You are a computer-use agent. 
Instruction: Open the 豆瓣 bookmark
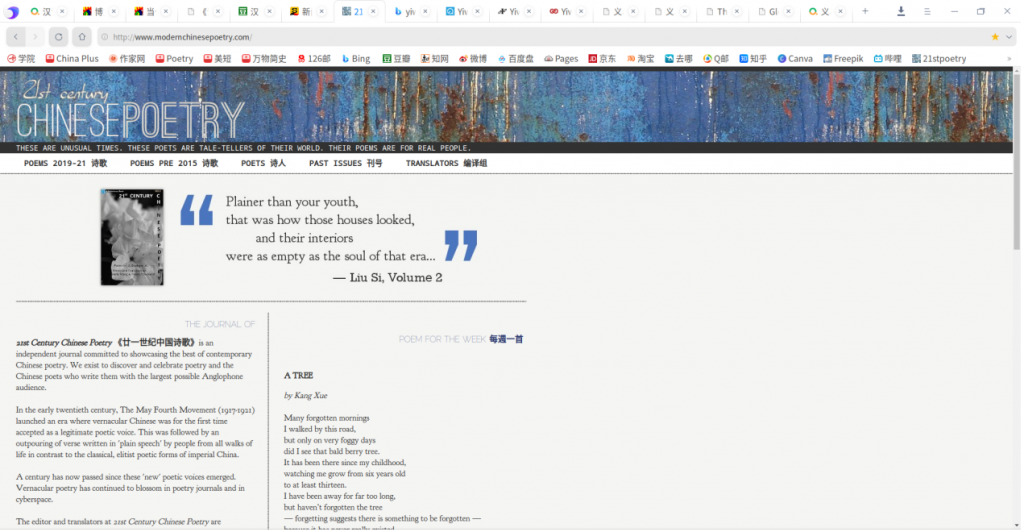396,59
